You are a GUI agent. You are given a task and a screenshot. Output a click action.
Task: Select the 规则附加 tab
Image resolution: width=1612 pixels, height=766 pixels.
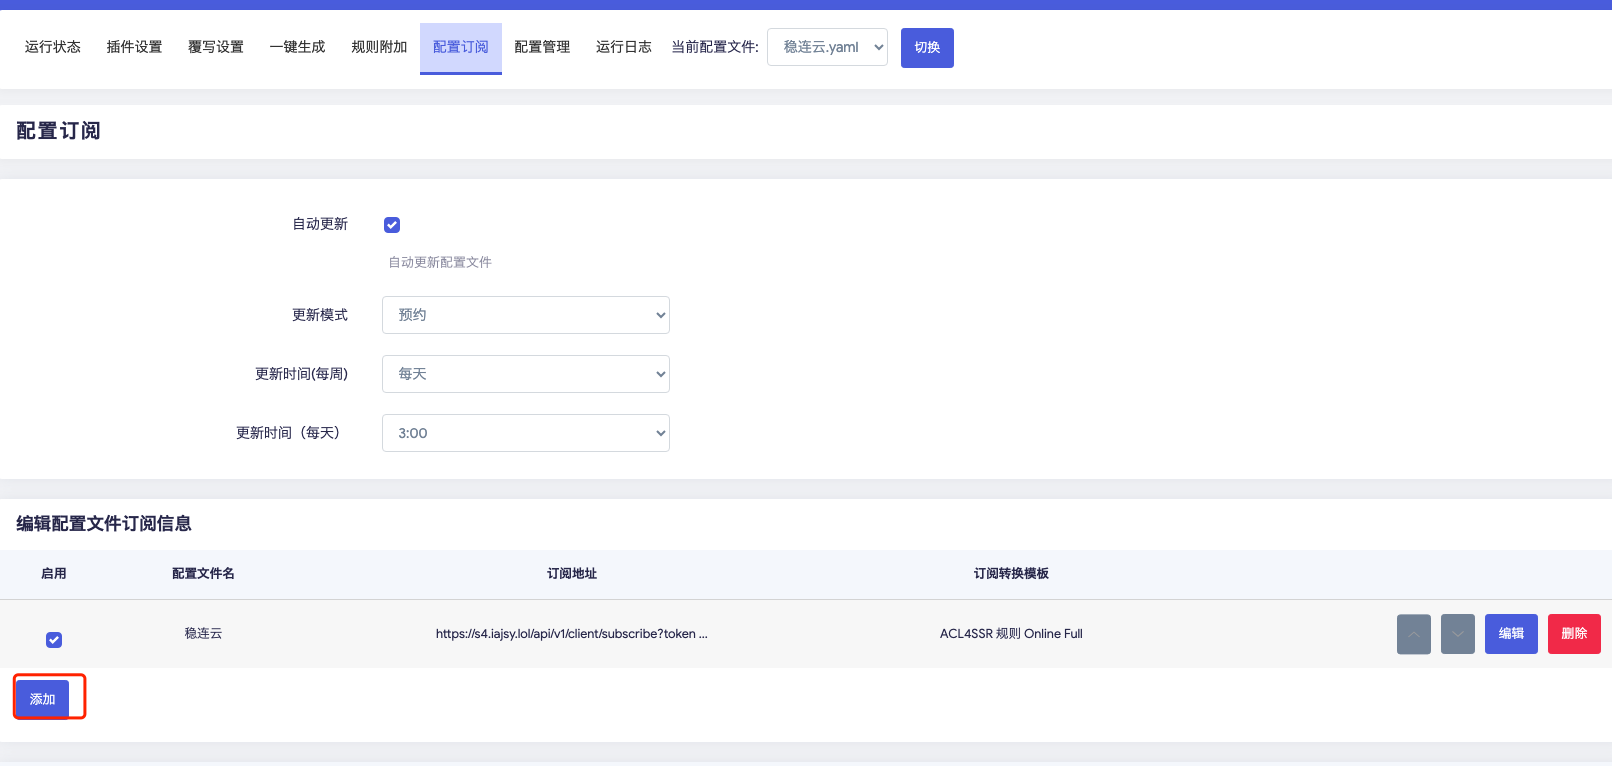[379, 47]
